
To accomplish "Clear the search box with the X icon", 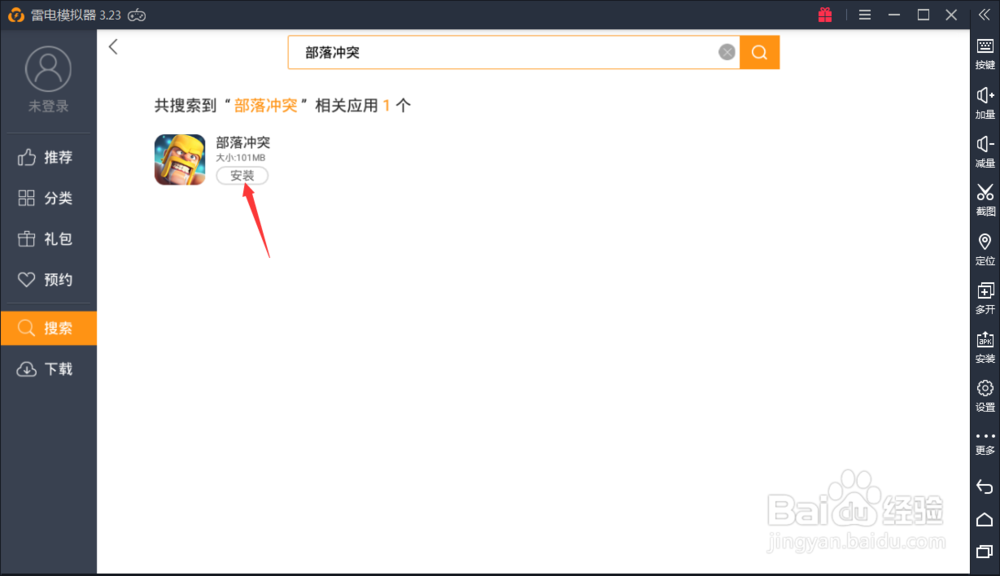I will (726, 52).
